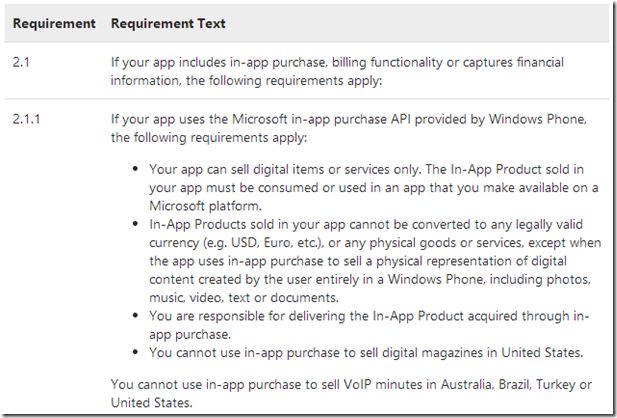
Task: Select requirement number 2.1.1 cell
Action: tap(26, 119)
